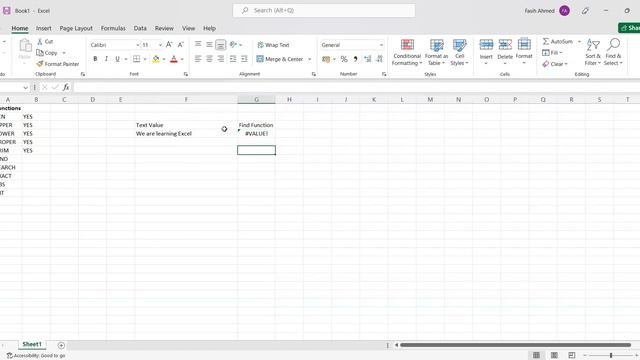640x360 pixels.
Task: Apply Comma Style
Action: click(x=356, y=59)
